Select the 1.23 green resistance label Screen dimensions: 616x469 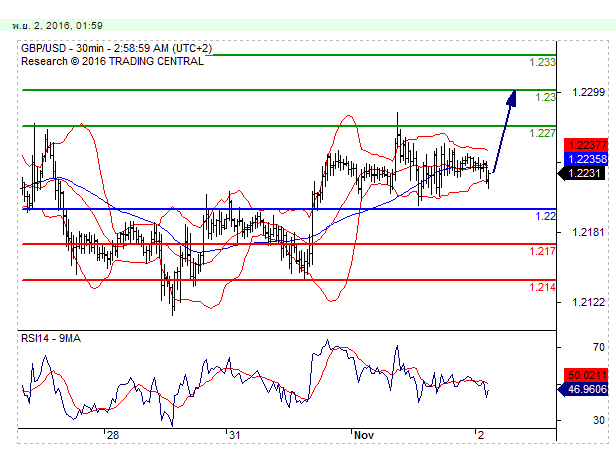(546, 97)
